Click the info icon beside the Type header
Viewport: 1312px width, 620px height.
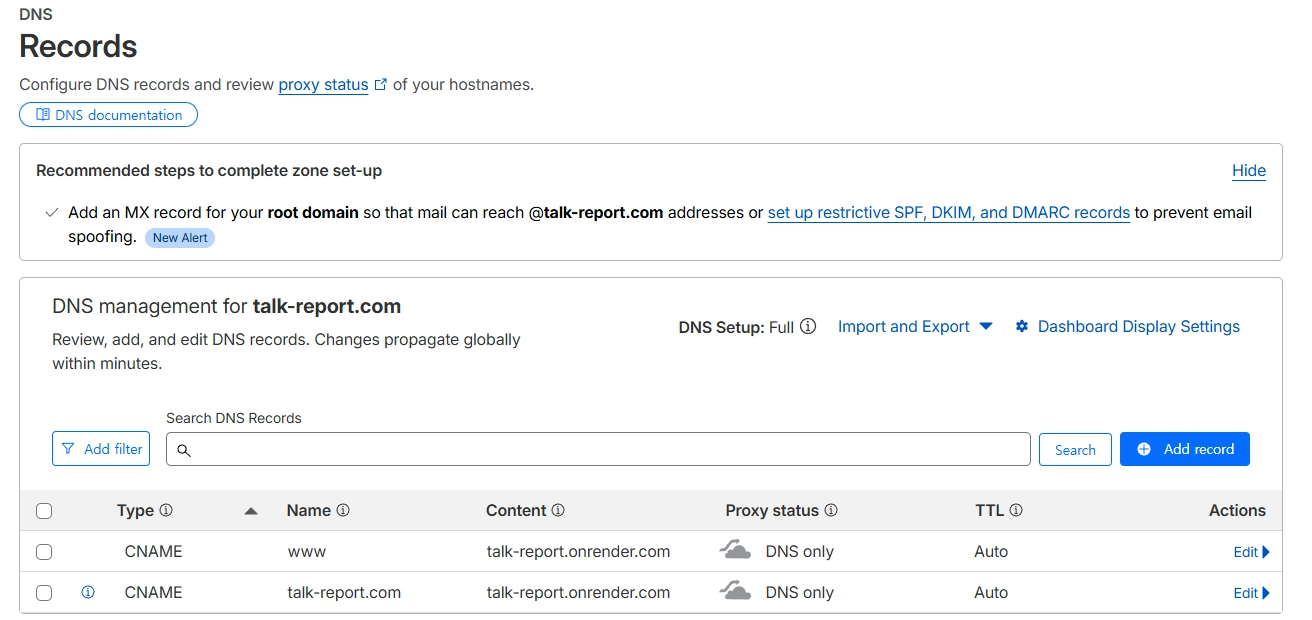click(x=166, y=510)
